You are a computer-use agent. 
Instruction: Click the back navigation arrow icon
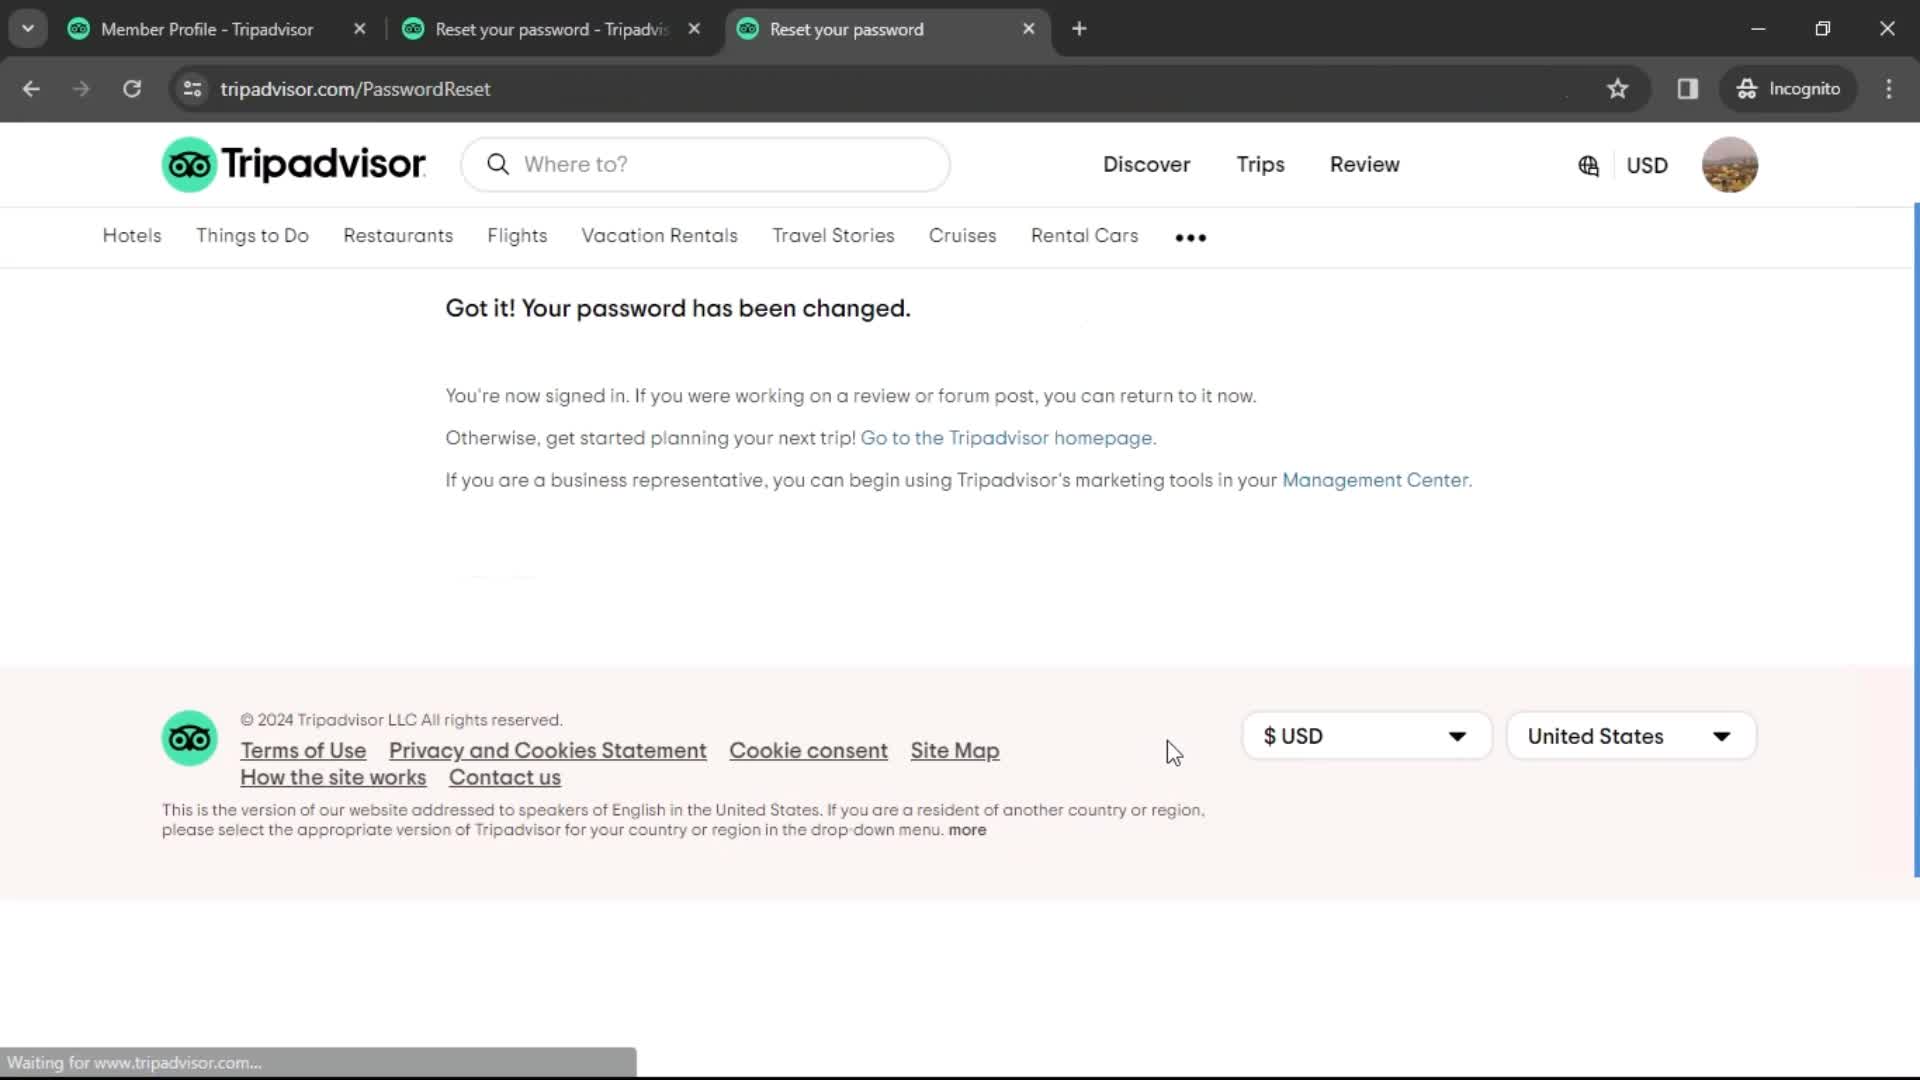pyautogui.click(x=32, y=88)
